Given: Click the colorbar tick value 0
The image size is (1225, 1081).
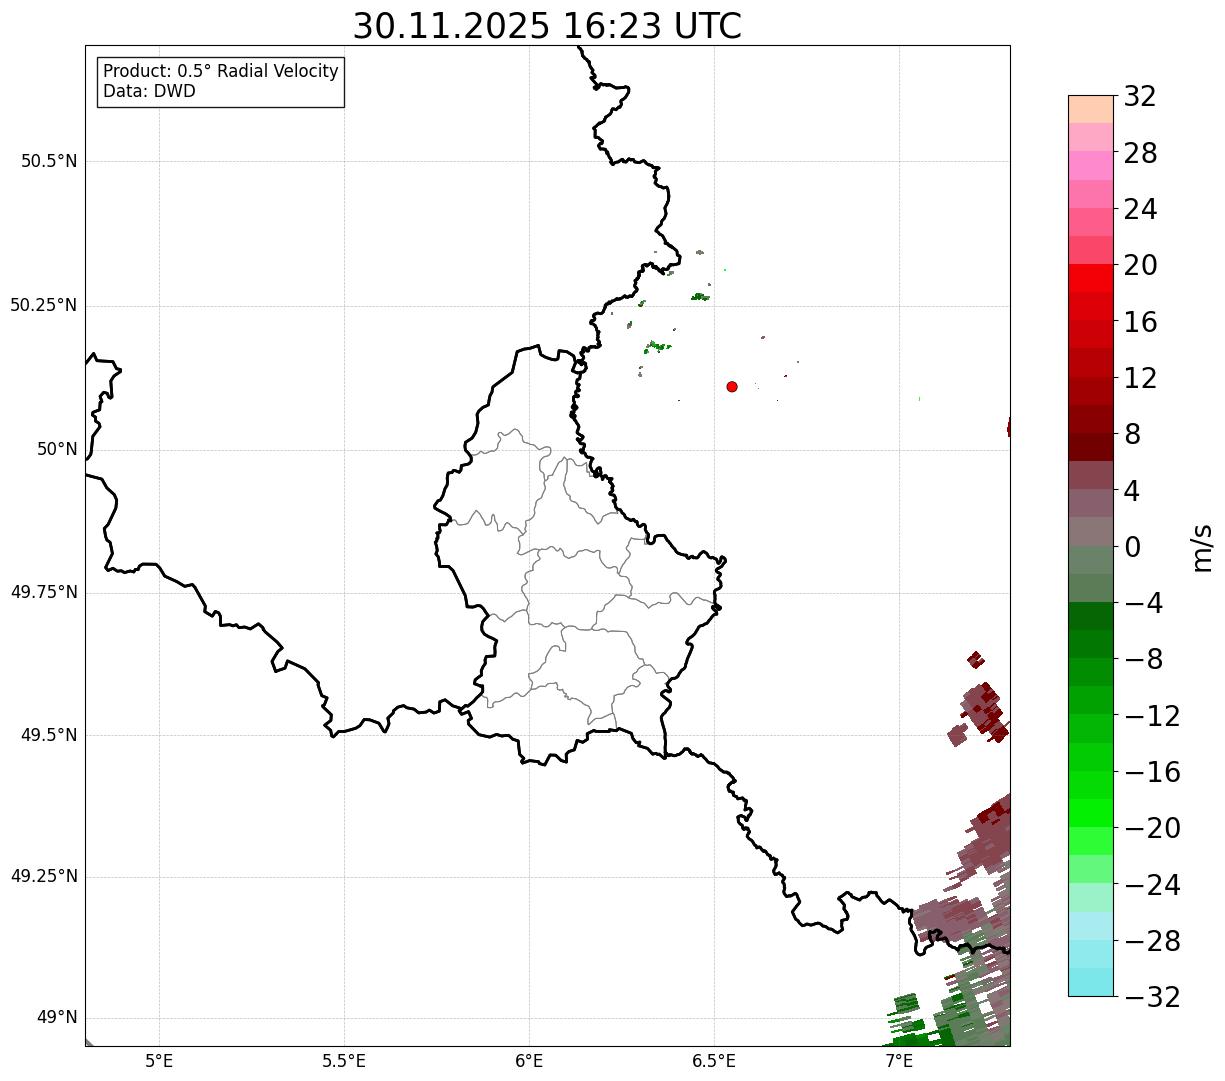Looking at the screenshot, I should pyautogui.click(x=1132, y=547).
